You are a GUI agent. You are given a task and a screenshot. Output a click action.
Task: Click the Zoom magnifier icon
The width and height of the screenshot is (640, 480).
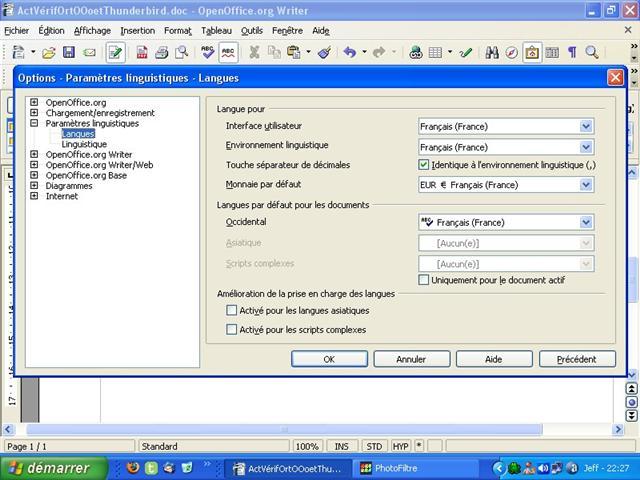pyautogui.click(x=592, y=52)
